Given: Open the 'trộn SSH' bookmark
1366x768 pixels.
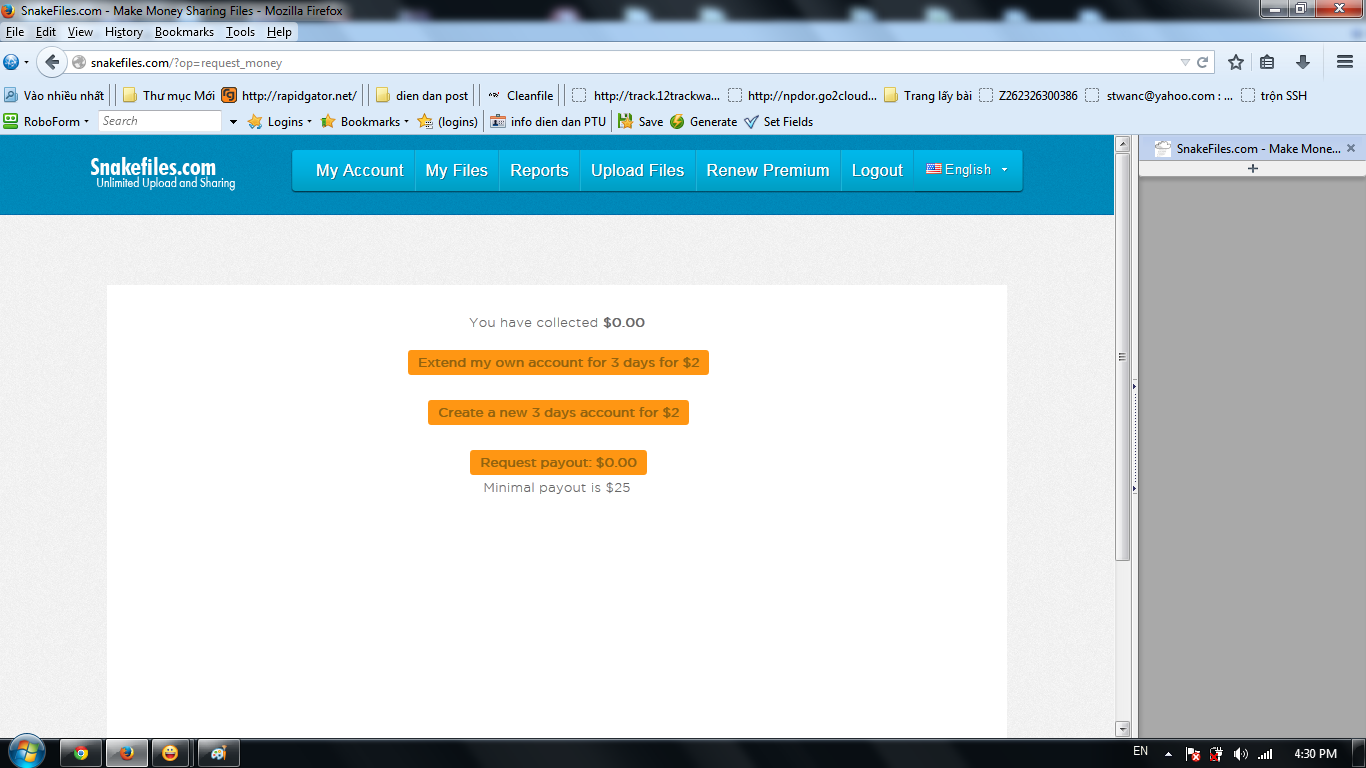Looking at the screenshot, I should 1274,96.
